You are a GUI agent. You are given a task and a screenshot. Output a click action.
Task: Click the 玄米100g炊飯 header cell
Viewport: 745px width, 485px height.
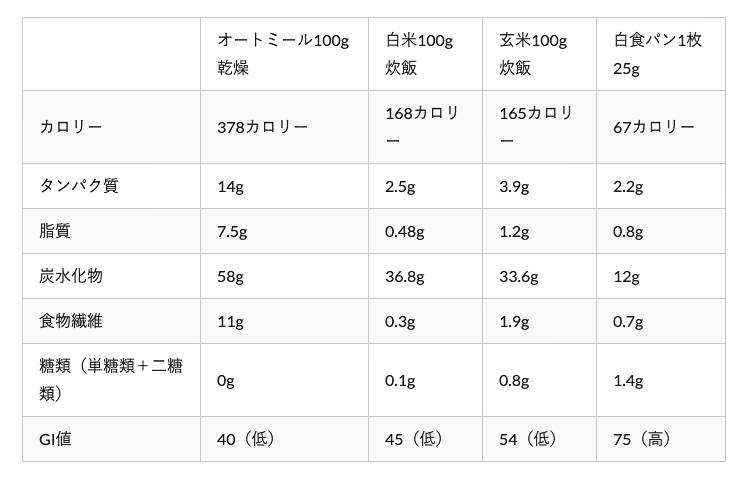(539, 54)
